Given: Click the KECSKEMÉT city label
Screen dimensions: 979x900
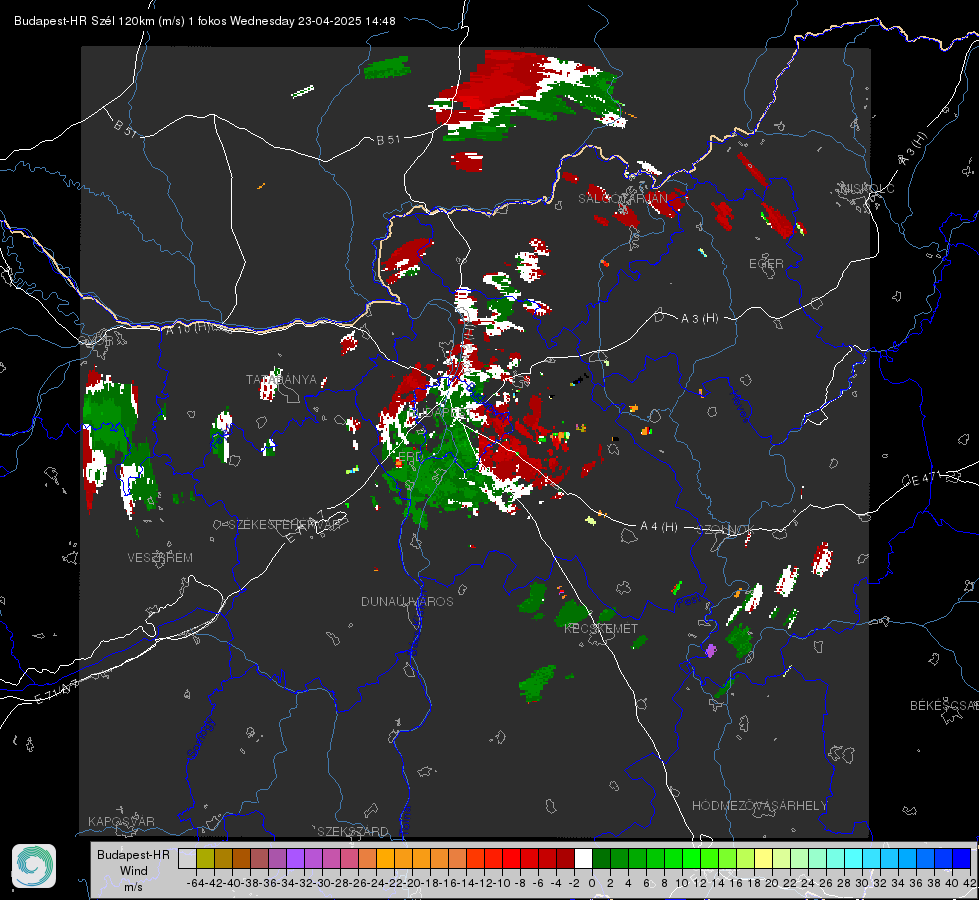Looking at the screenshot, I should (601, 629).
